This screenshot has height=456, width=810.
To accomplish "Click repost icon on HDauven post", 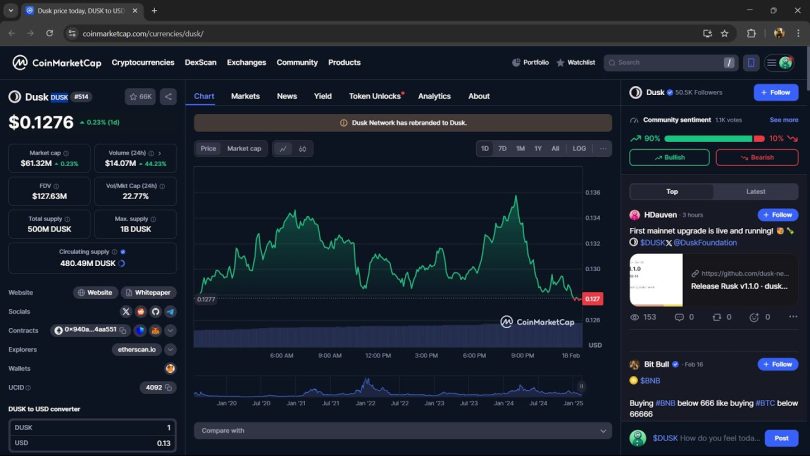I will coord(716,317).
